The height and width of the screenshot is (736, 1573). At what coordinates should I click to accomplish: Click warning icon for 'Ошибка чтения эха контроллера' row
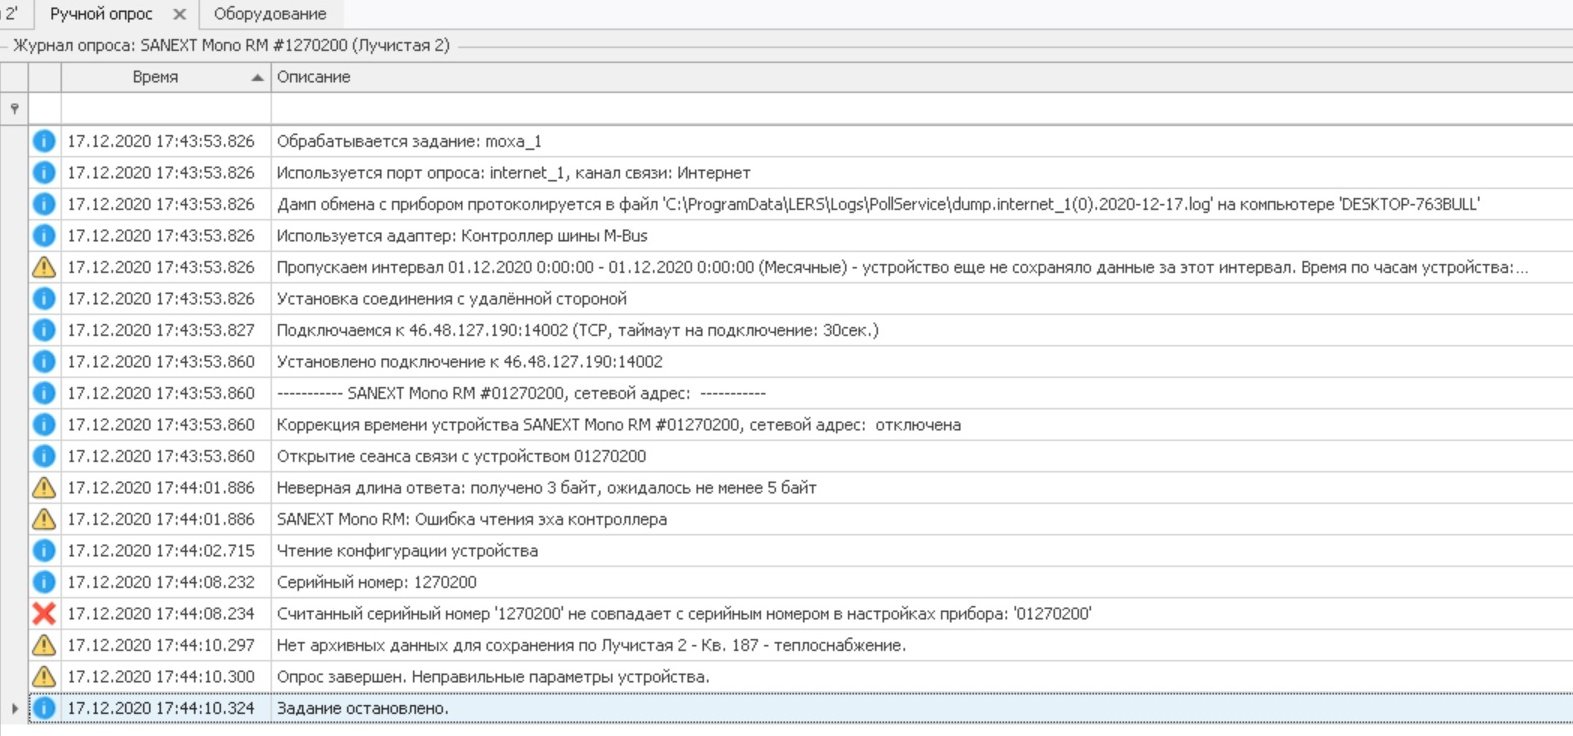pyautogui.click(x=44, y=519)
